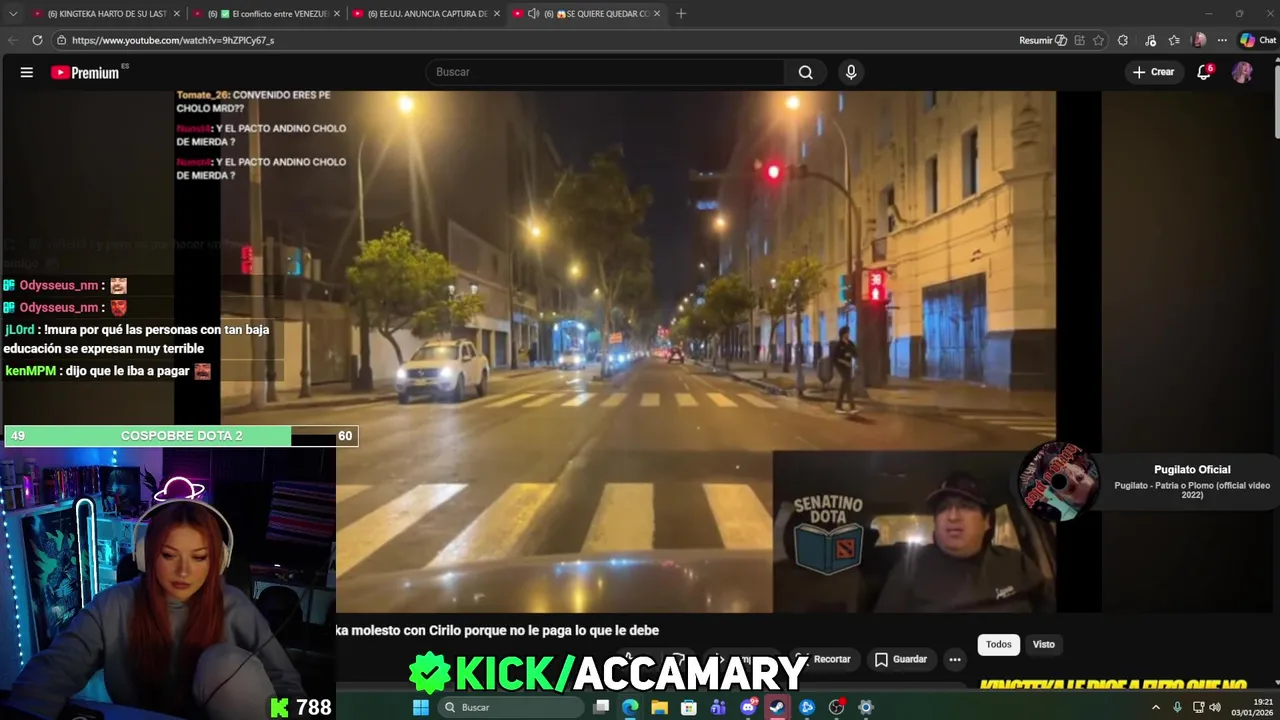Open a new browser tab
Image resolution: width=1280 pixels, height=720 pixels.
pyautogui.click(x=681, y=14)
